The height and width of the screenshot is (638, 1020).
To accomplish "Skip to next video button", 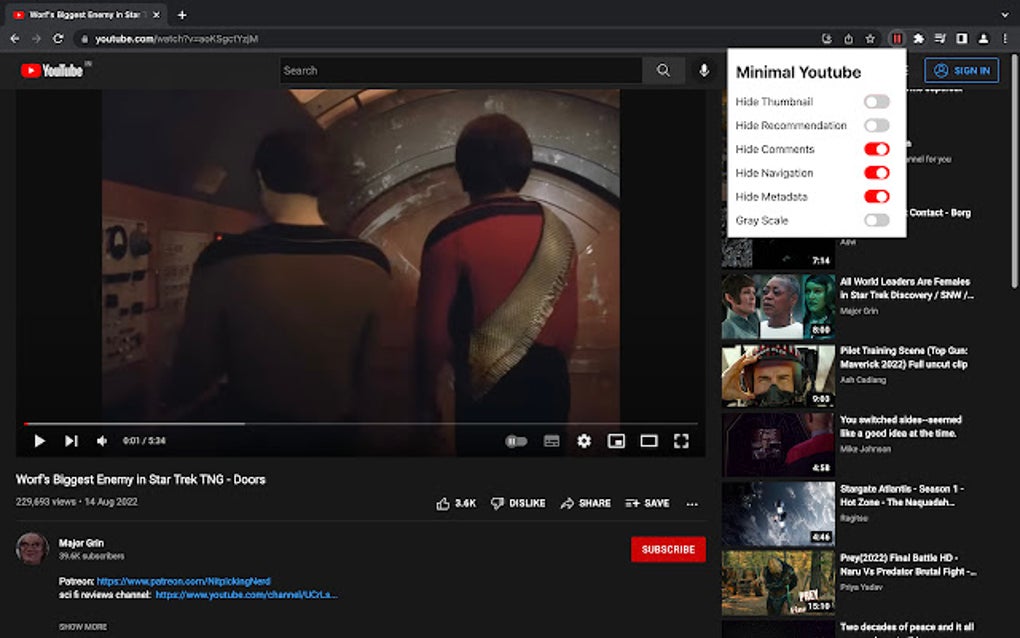I will click(x=71, y=441).
